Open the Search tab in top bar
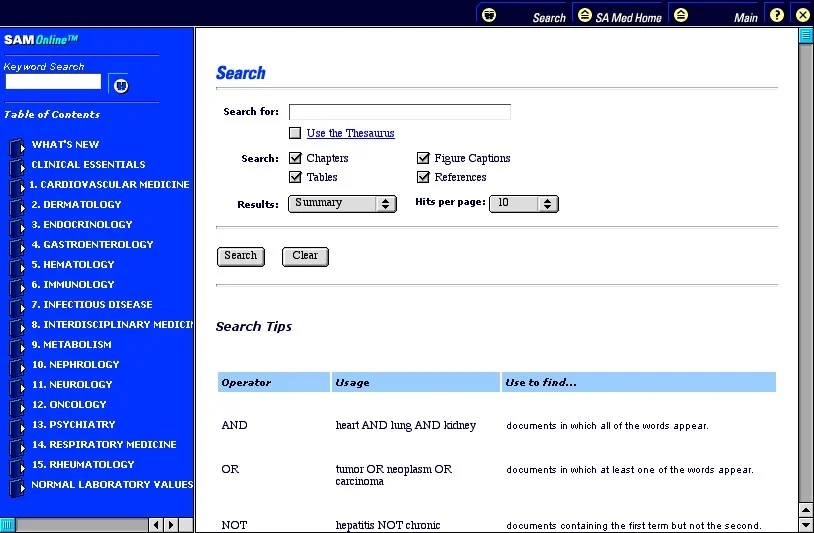 [x=549, y=18]
